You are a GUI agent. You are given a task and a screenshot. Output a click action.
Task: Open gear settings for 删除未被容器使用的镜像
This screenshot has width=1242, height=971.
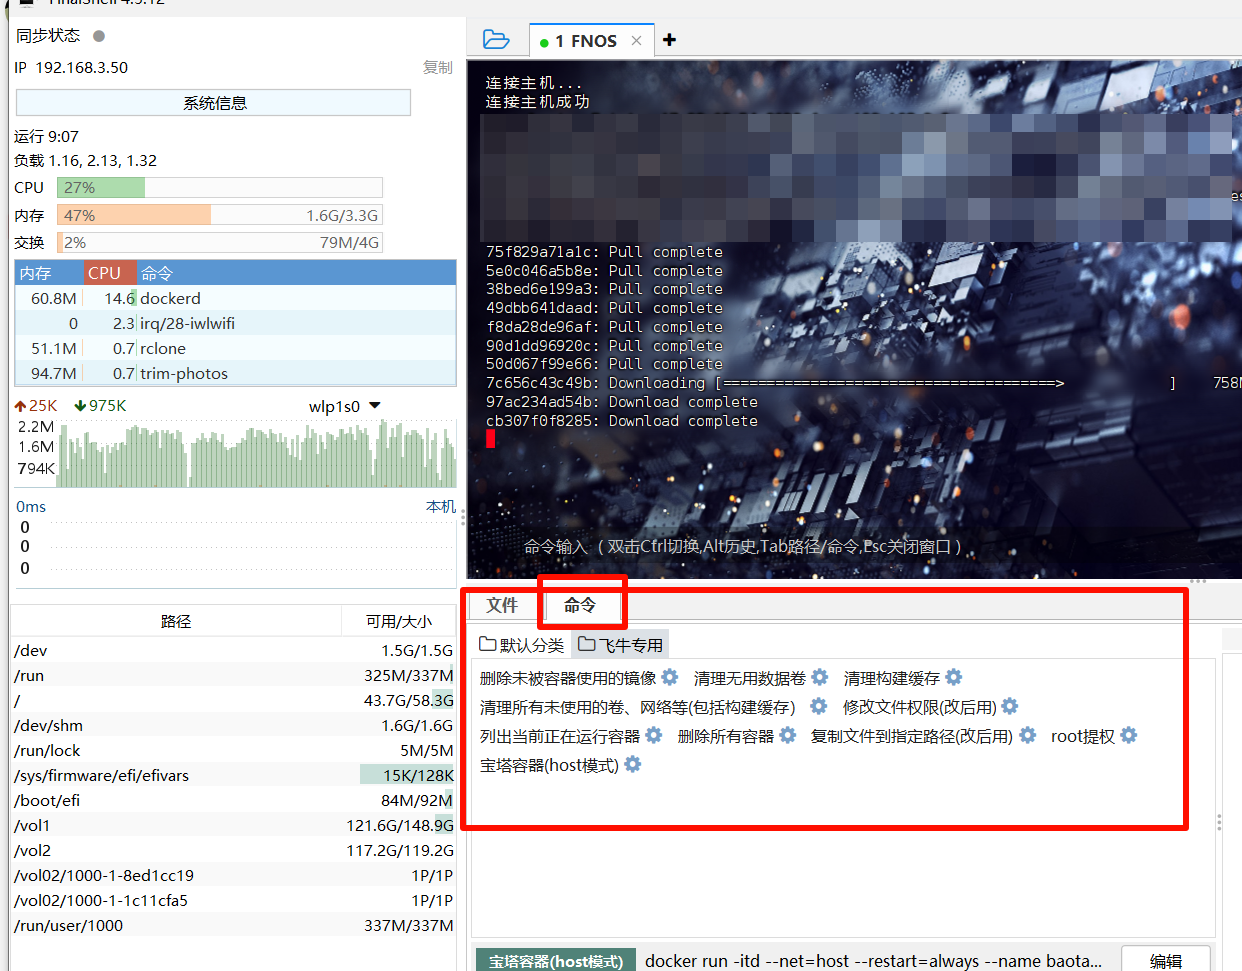click(x=670, y=677)
